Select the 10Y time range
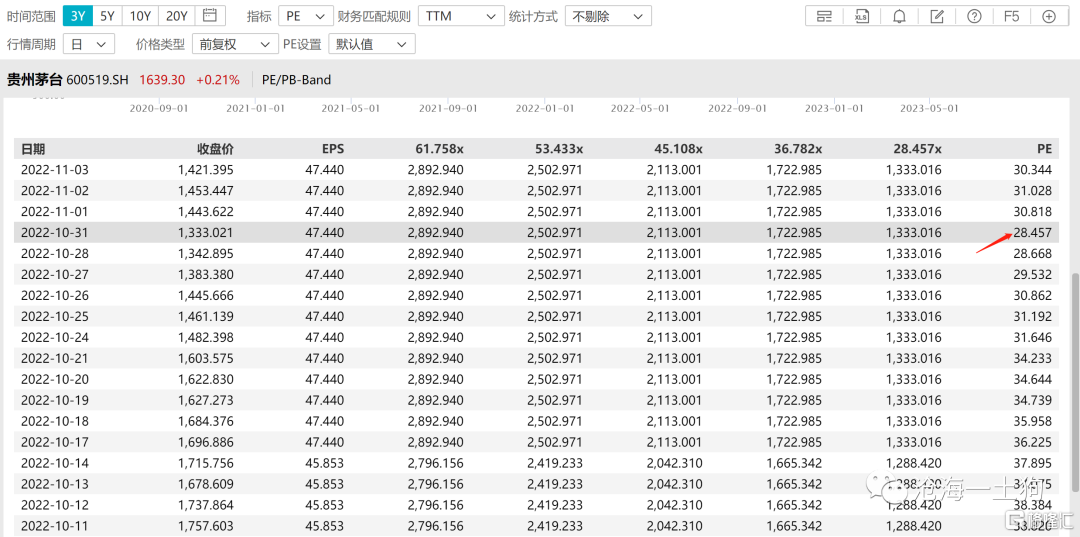Screen dimensions: 1080x537 (141, 15)
